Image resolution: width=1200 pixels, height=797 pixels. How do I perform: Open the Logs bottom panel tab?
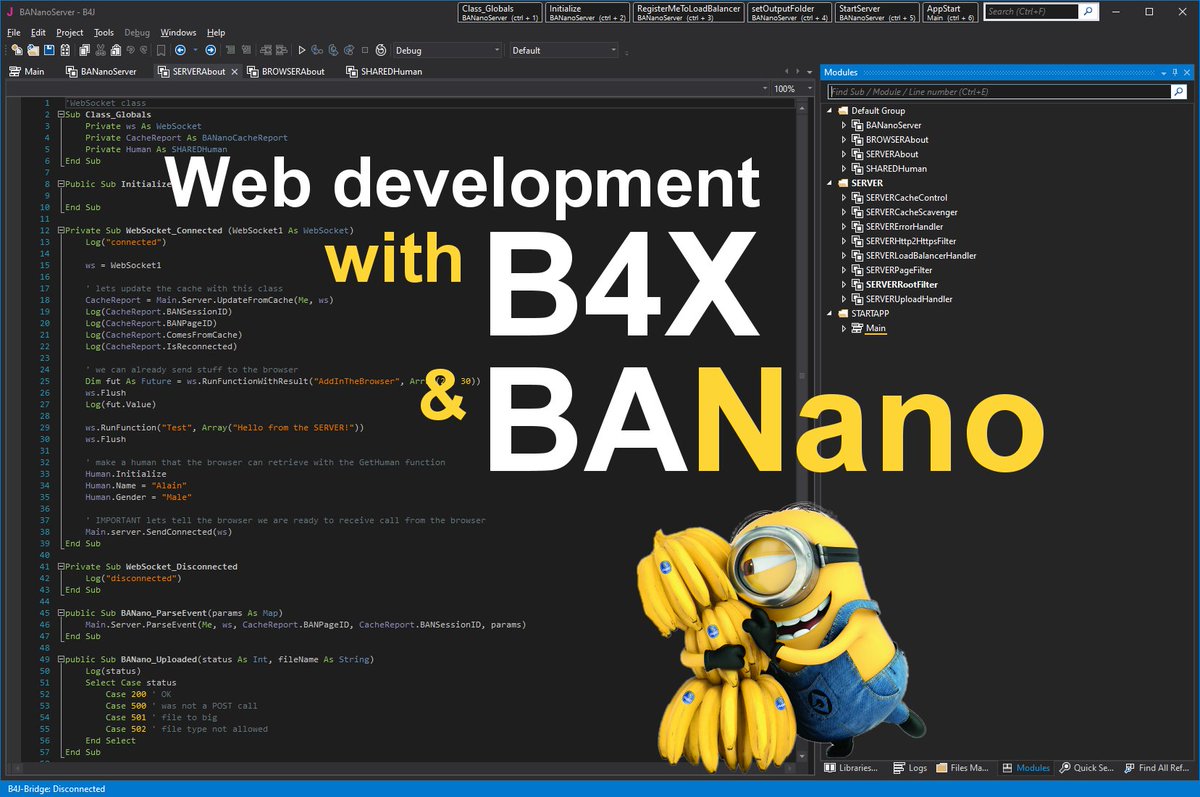pyautogui.click(x=910, y=768)
